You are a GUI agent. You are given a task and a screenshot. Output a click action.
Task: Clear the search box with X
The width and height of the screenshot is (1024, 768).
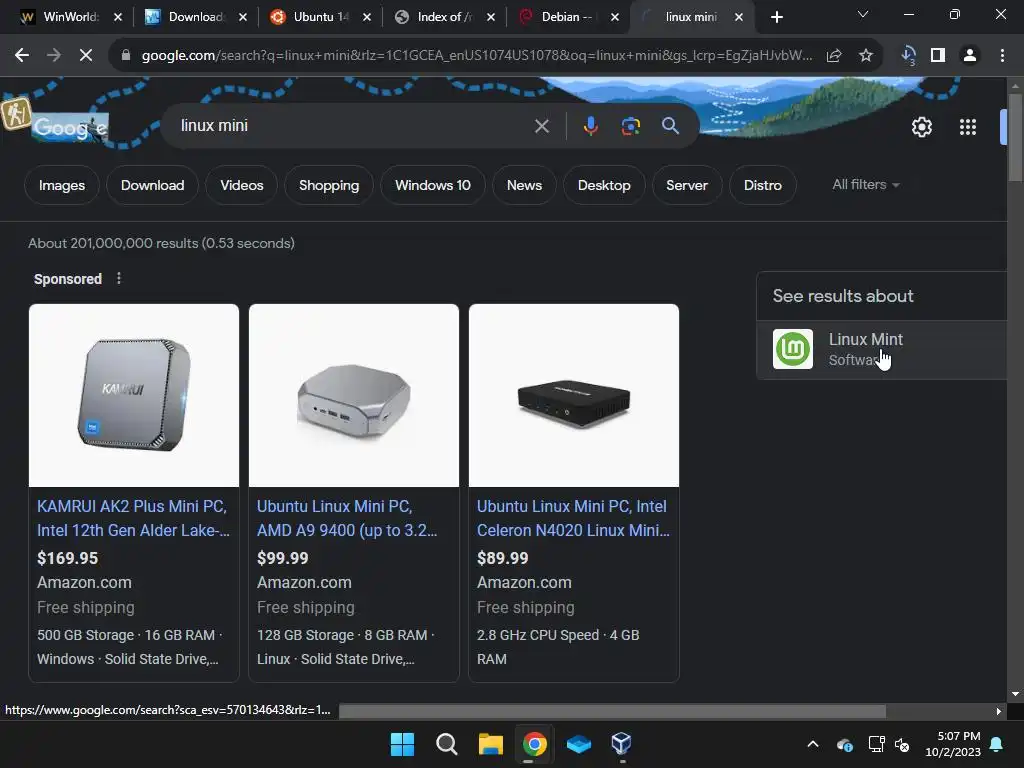[x=541, y=126]
